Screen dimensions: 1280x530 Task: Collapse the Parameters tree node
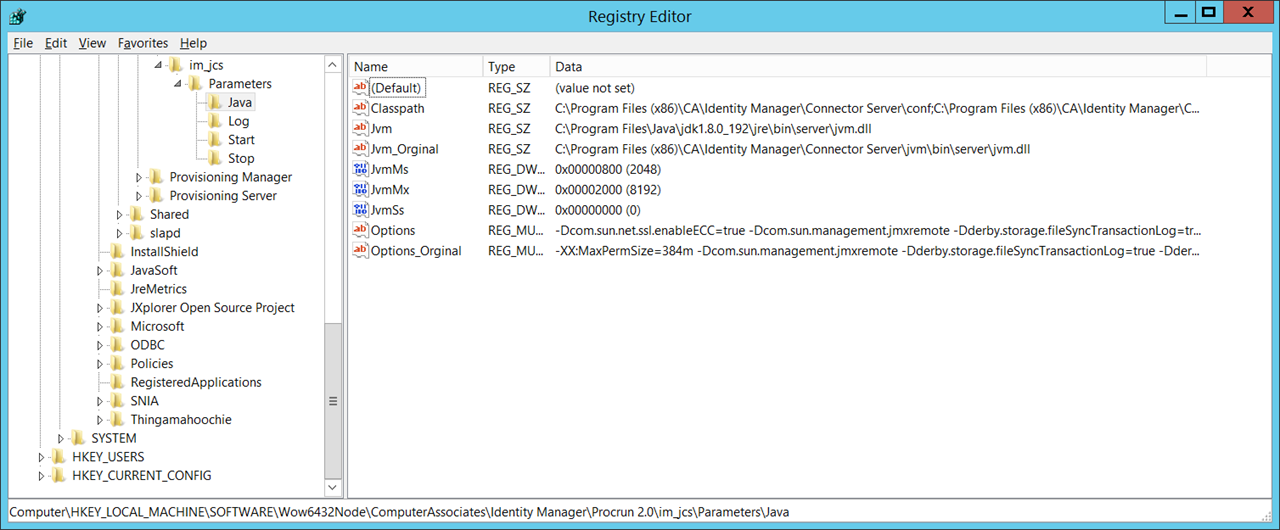click(178, 84)
